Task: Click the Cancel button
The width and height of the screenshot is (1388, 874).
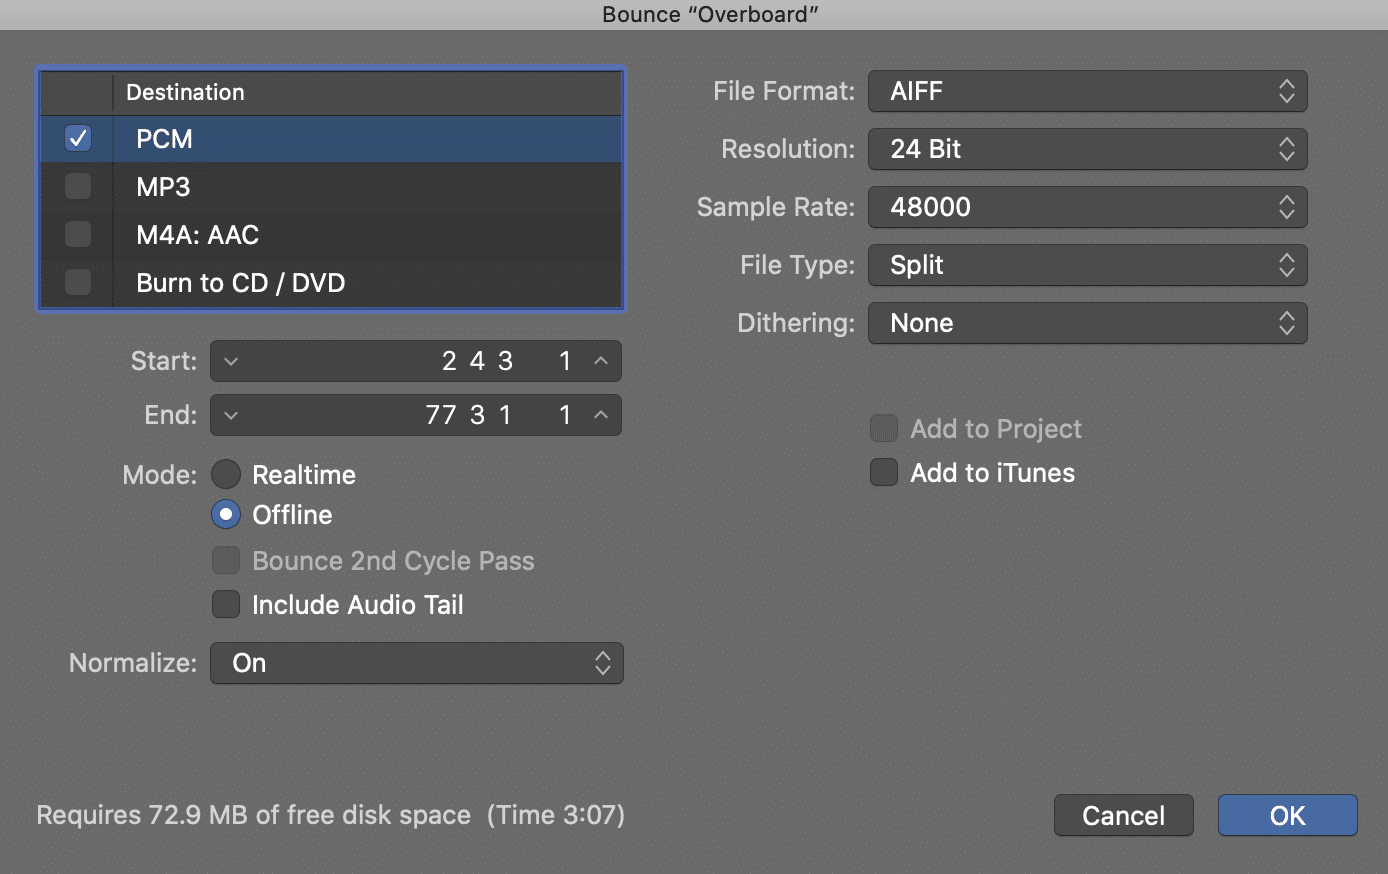Action: (x=1123, y=815)
